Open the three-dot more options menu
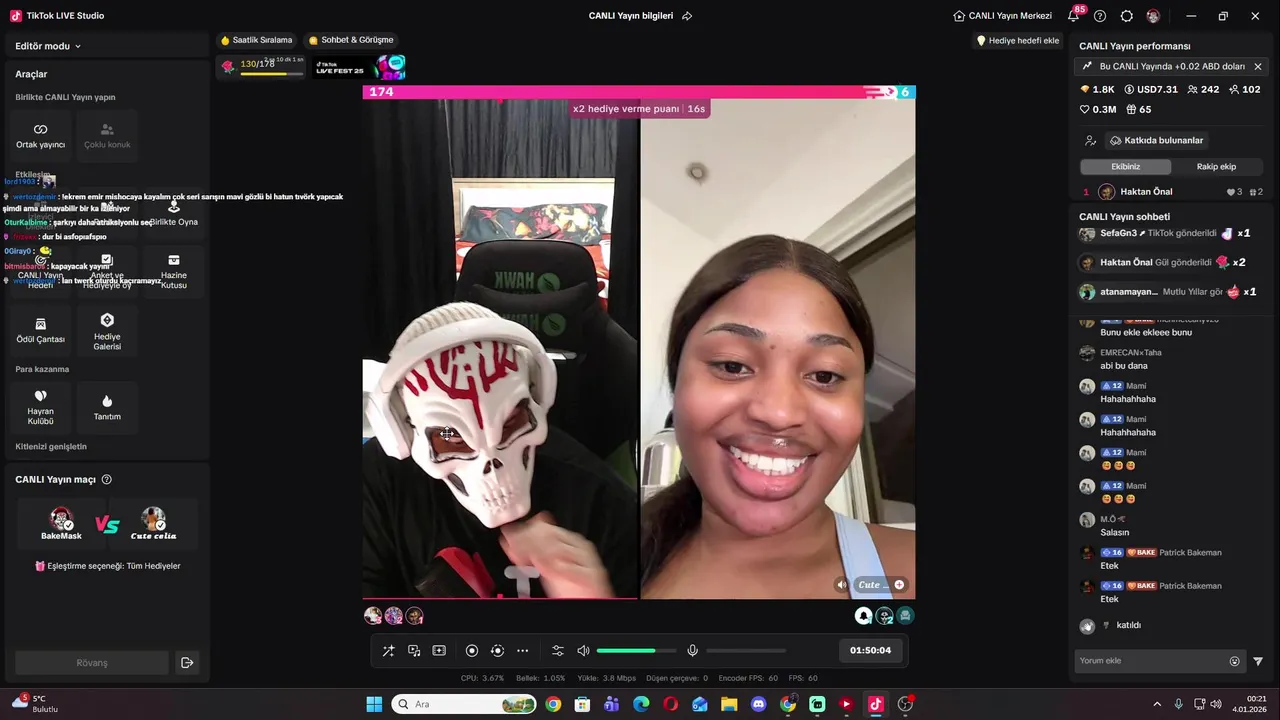This screenshot has height=720, width=1280. [x=522, y=651]
